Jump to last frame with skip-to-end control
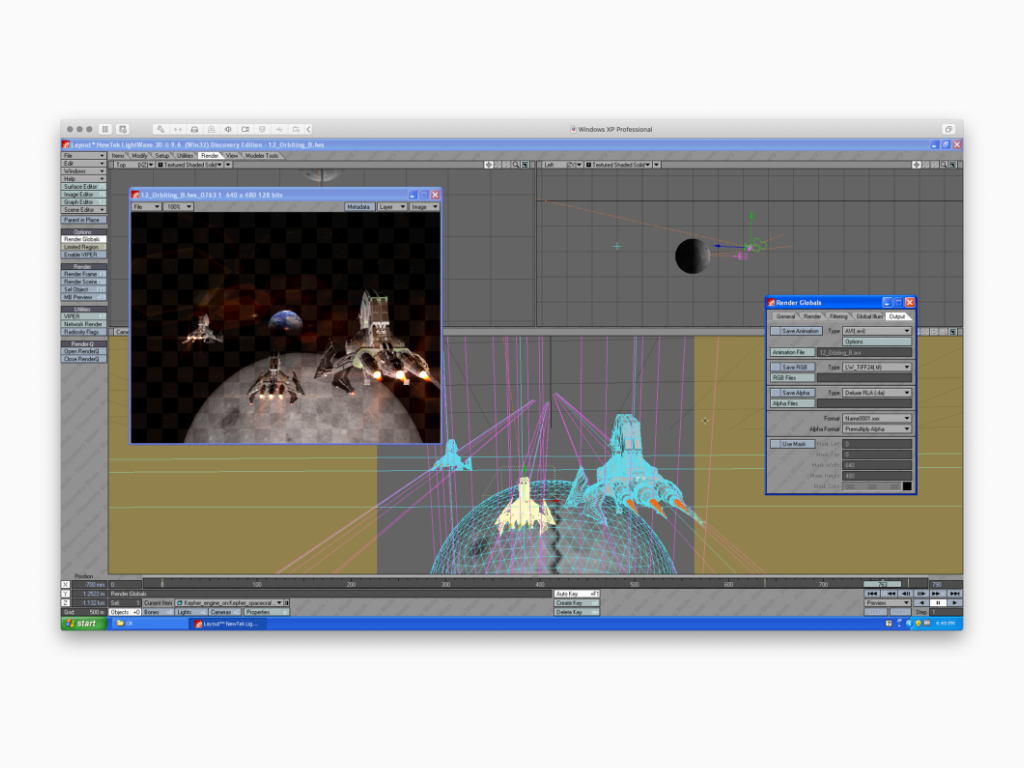The image size is (1024, 768). tap(955, 594)
